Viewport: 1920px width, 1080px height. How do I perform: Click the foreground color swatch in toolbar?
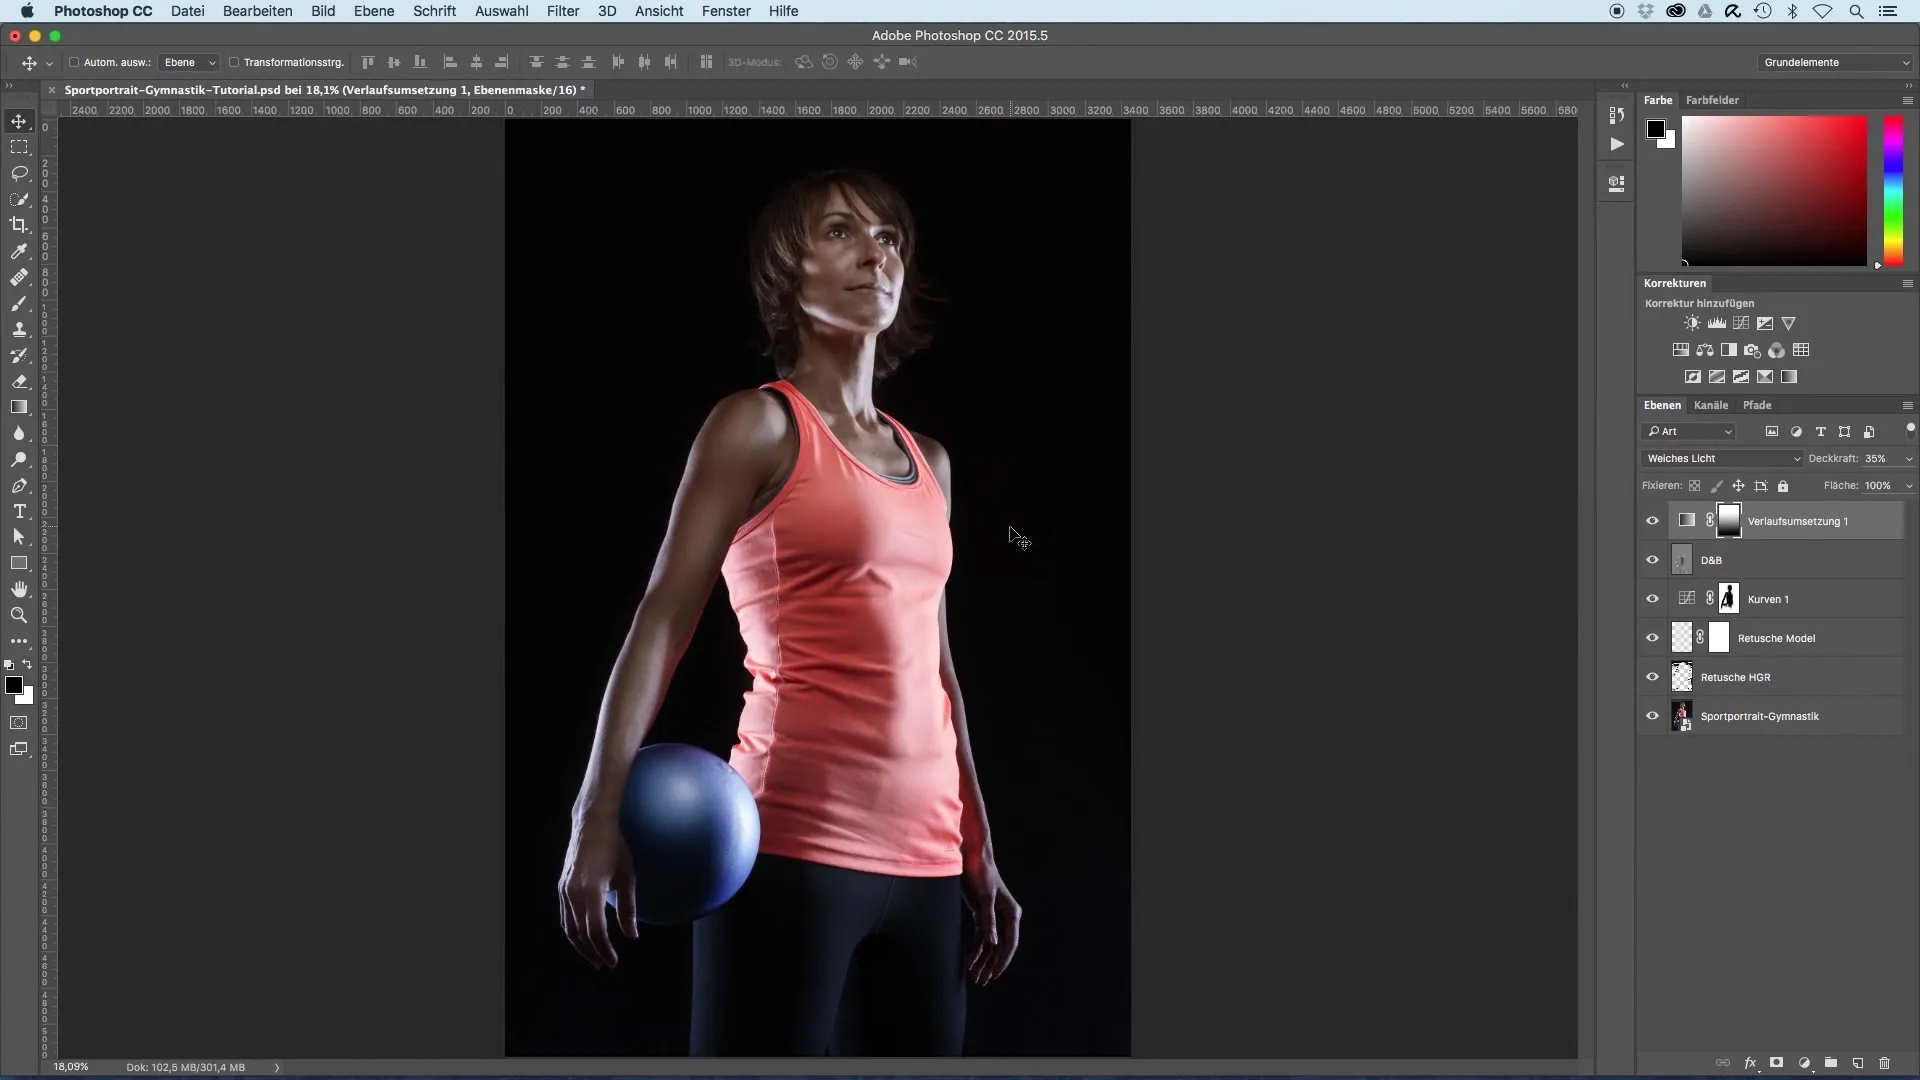pos(14,685)
